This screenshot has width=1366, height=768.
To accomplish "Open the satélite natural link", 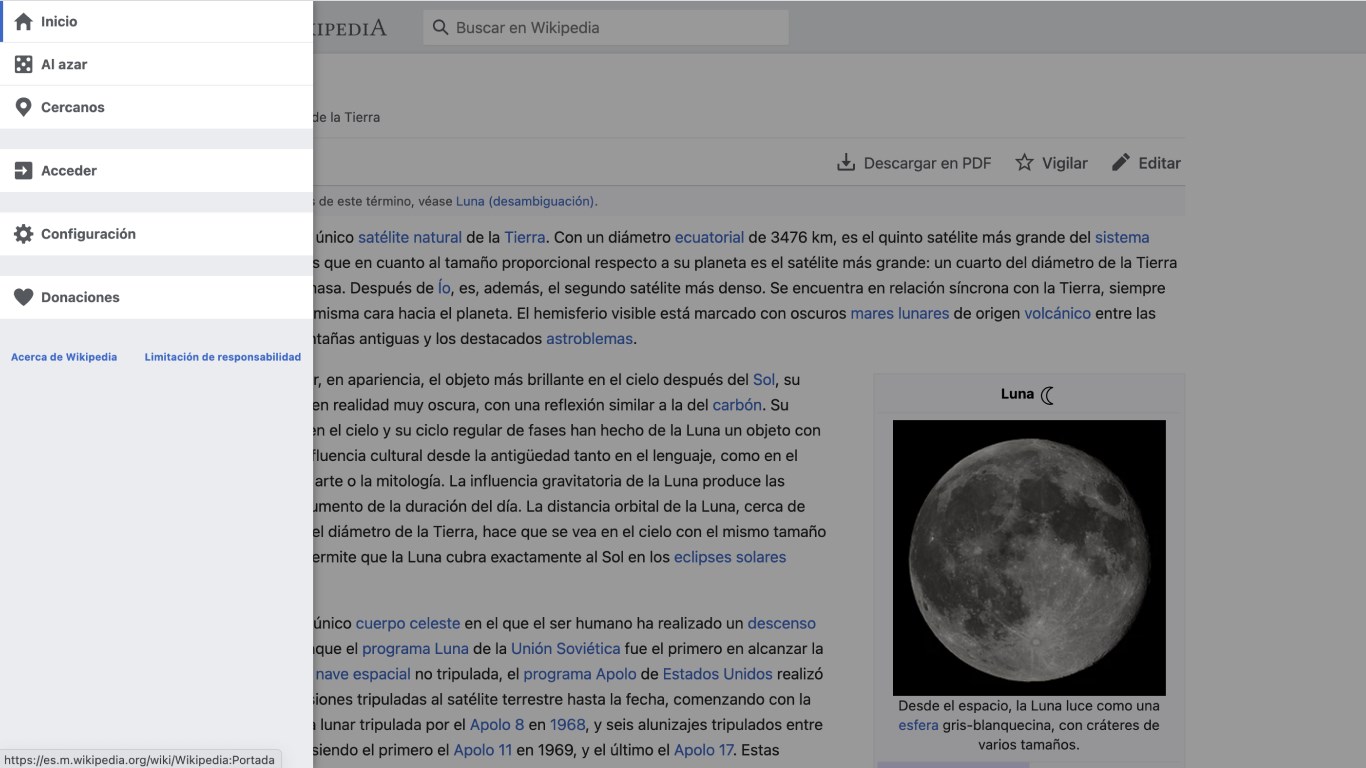I will [410, 237].
